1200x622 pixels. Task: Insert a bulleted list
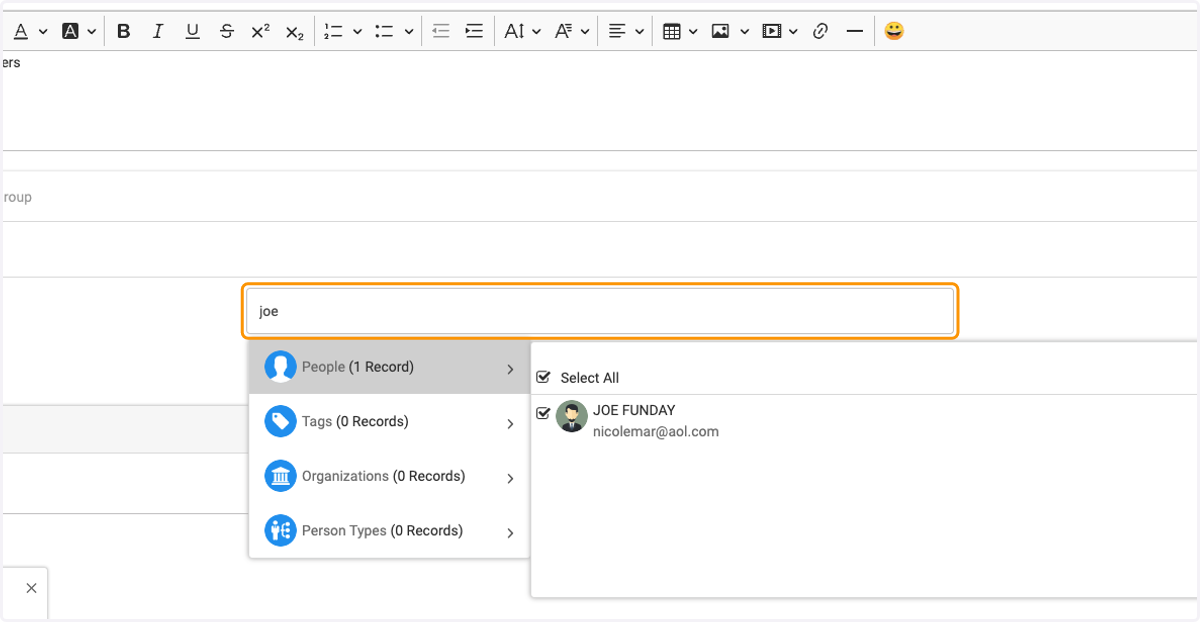384,31
